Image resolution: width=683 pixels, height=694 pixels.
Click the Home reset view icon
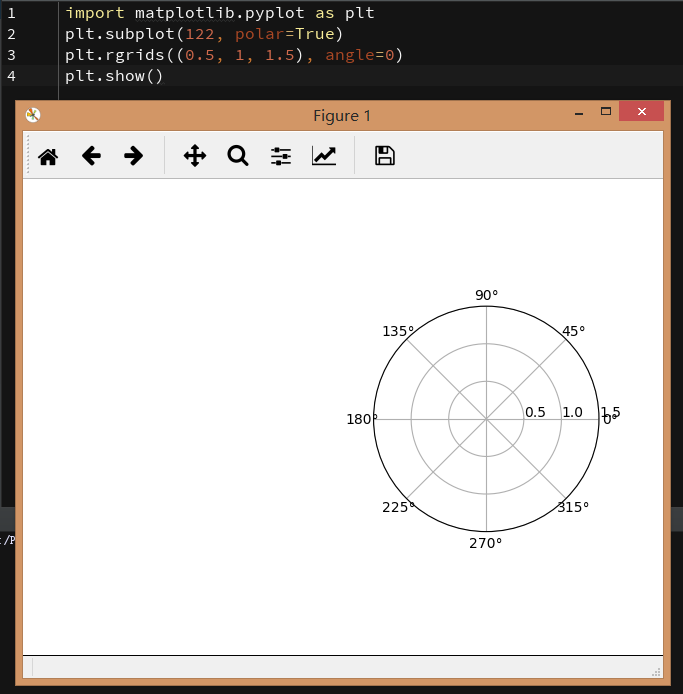tap(48, 156)
